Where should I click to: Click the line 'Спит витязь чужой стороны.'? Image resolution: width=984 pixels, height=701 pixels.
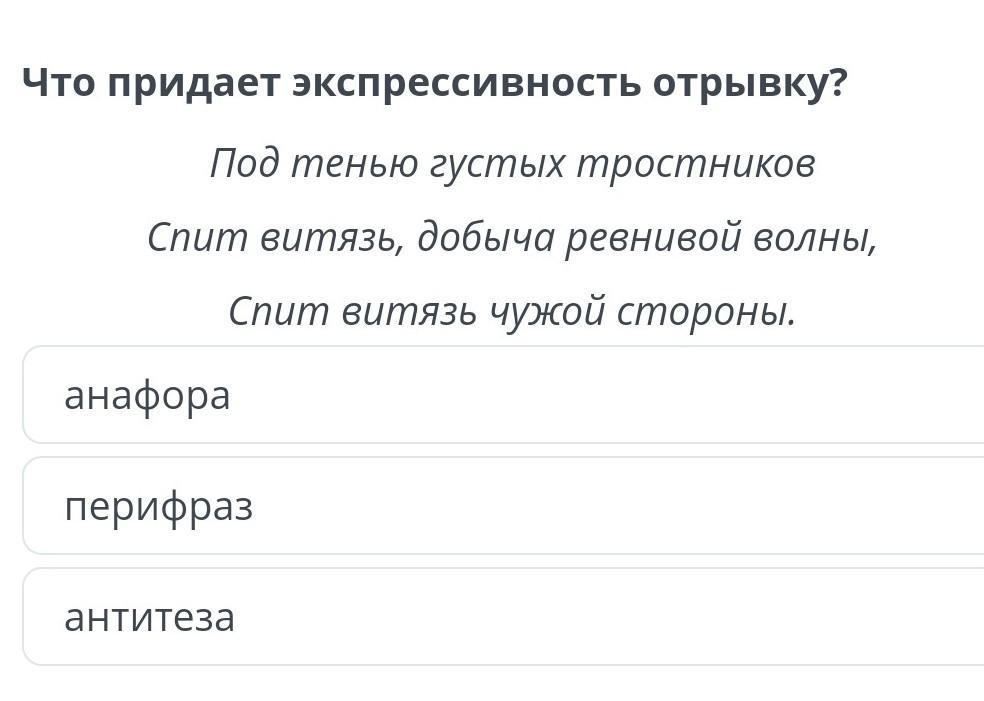click(x=512, y=312)
